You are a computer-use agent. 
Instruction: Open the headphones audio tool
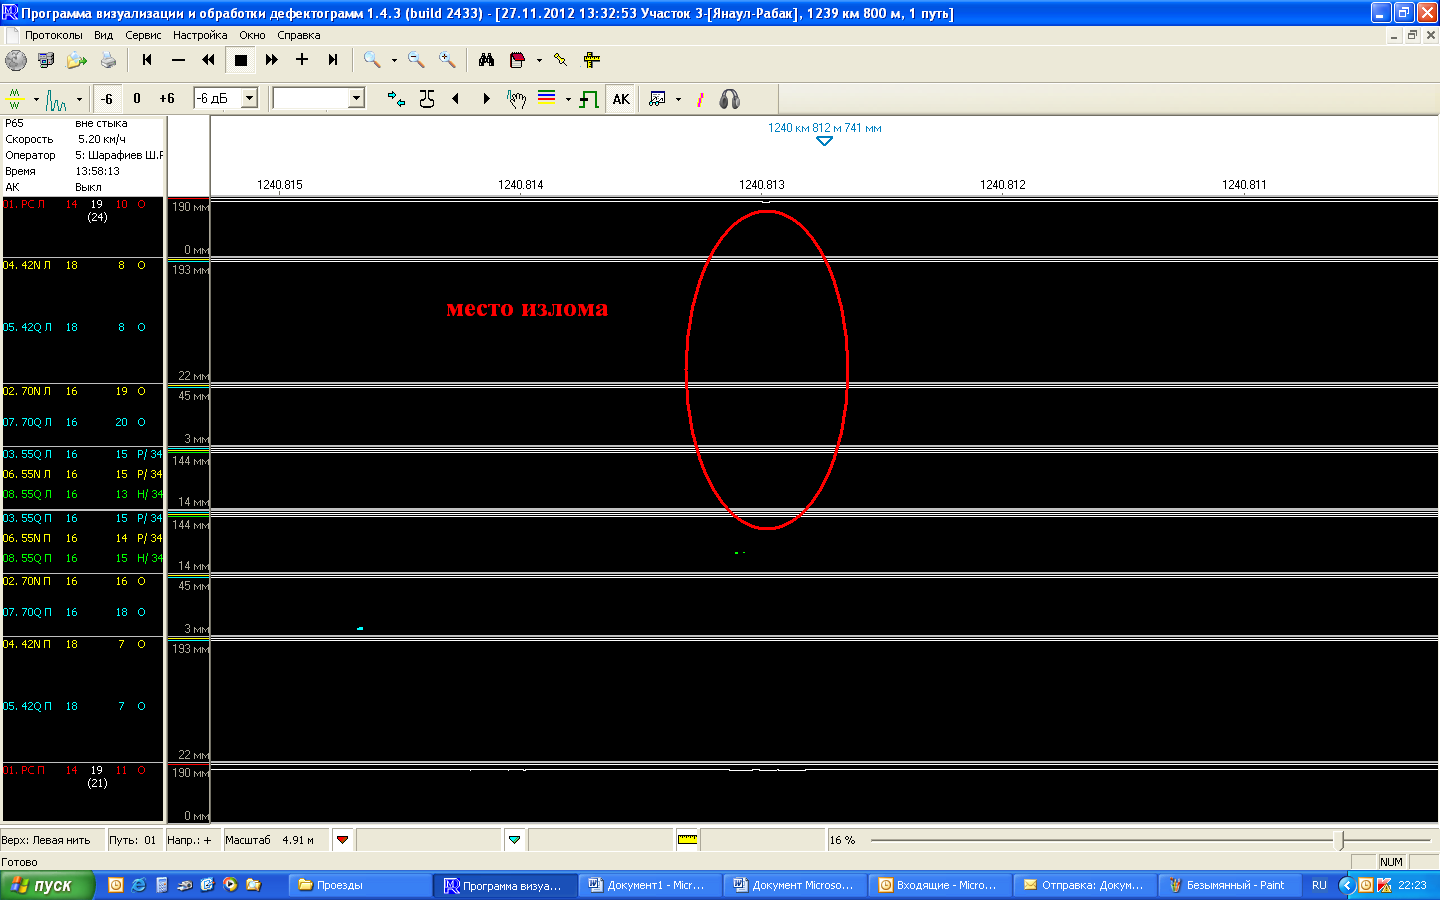730,99
